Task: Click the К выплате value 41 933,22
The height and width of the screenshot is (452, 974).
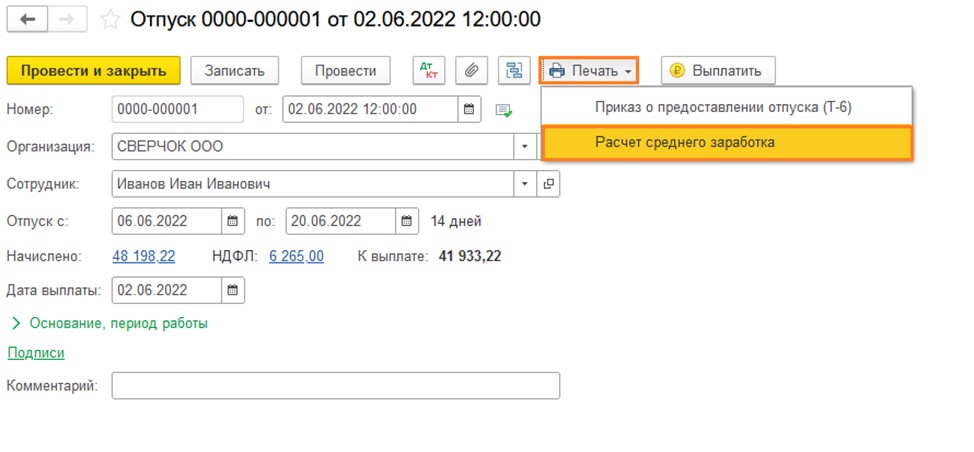Action: click(470, 256)
